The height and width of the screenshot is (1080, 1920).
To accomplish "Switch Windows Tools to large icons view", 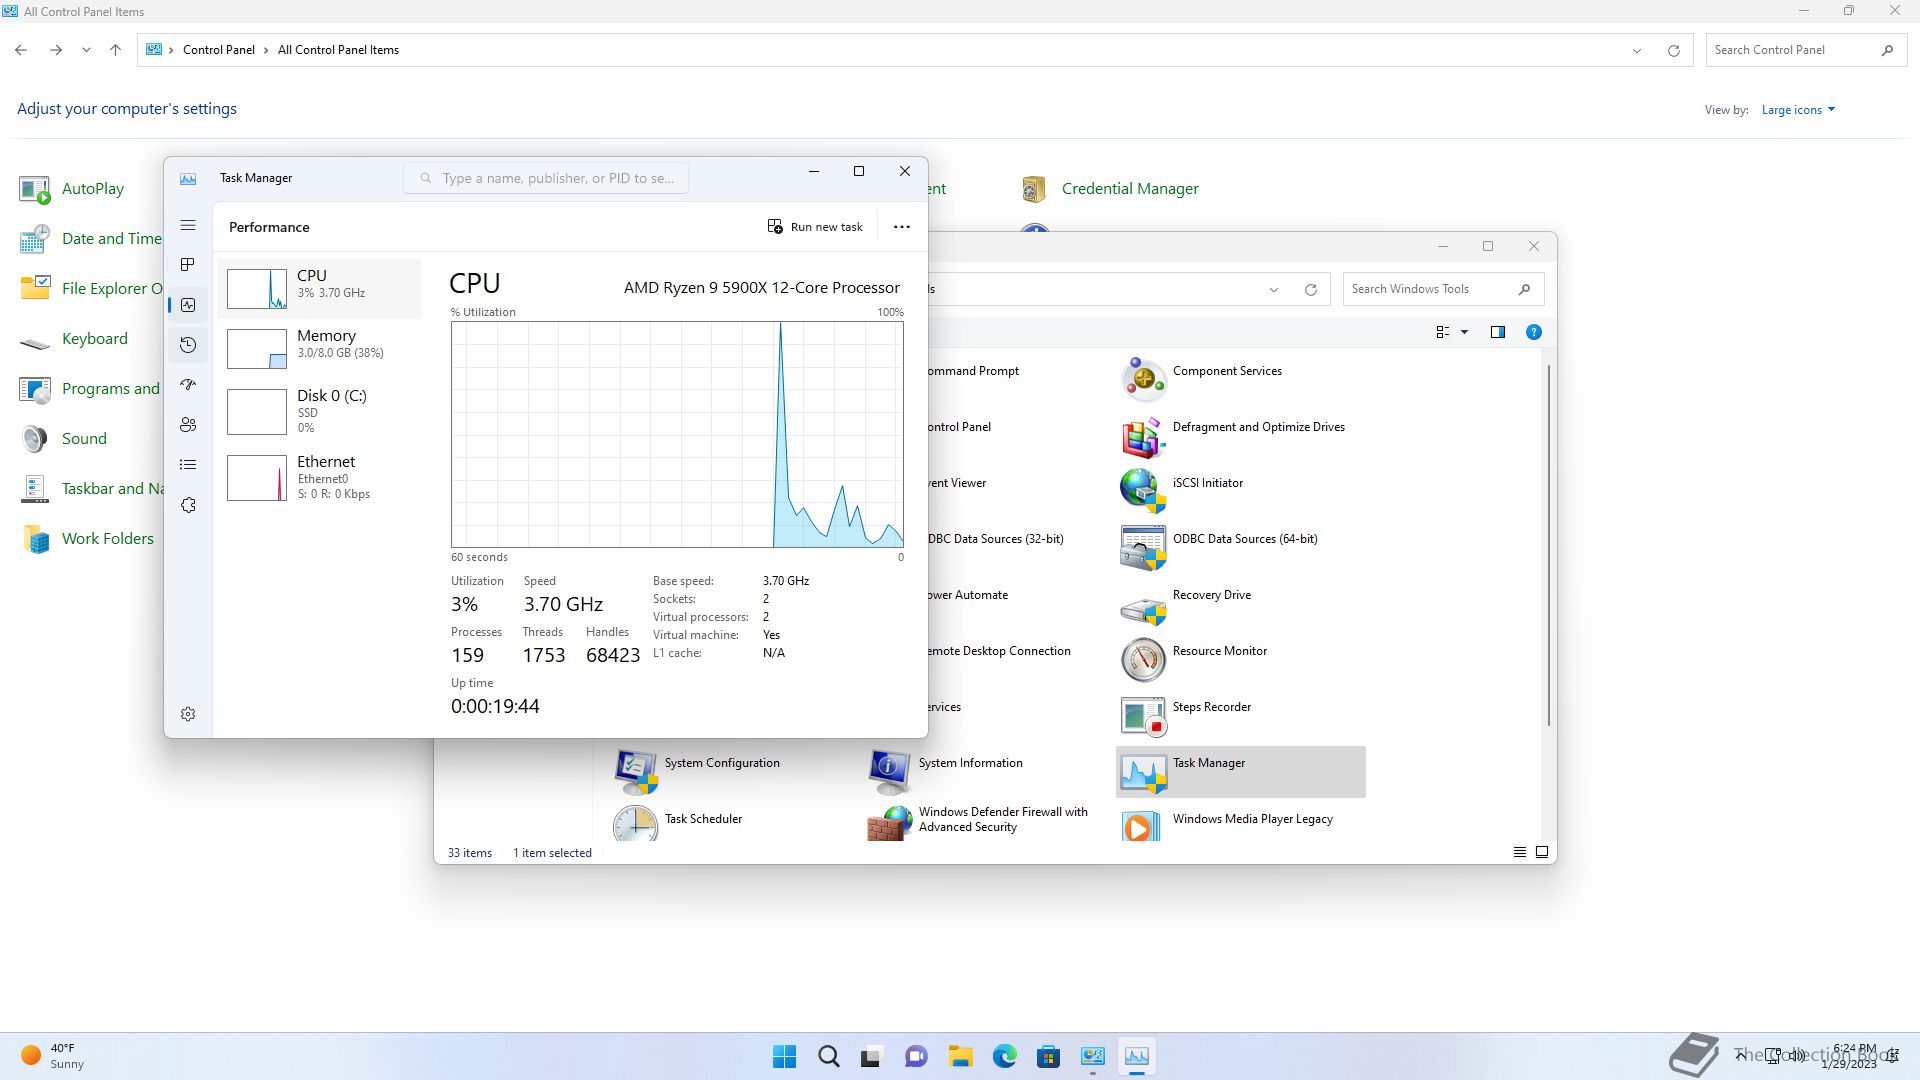I will pos(1542,852).
